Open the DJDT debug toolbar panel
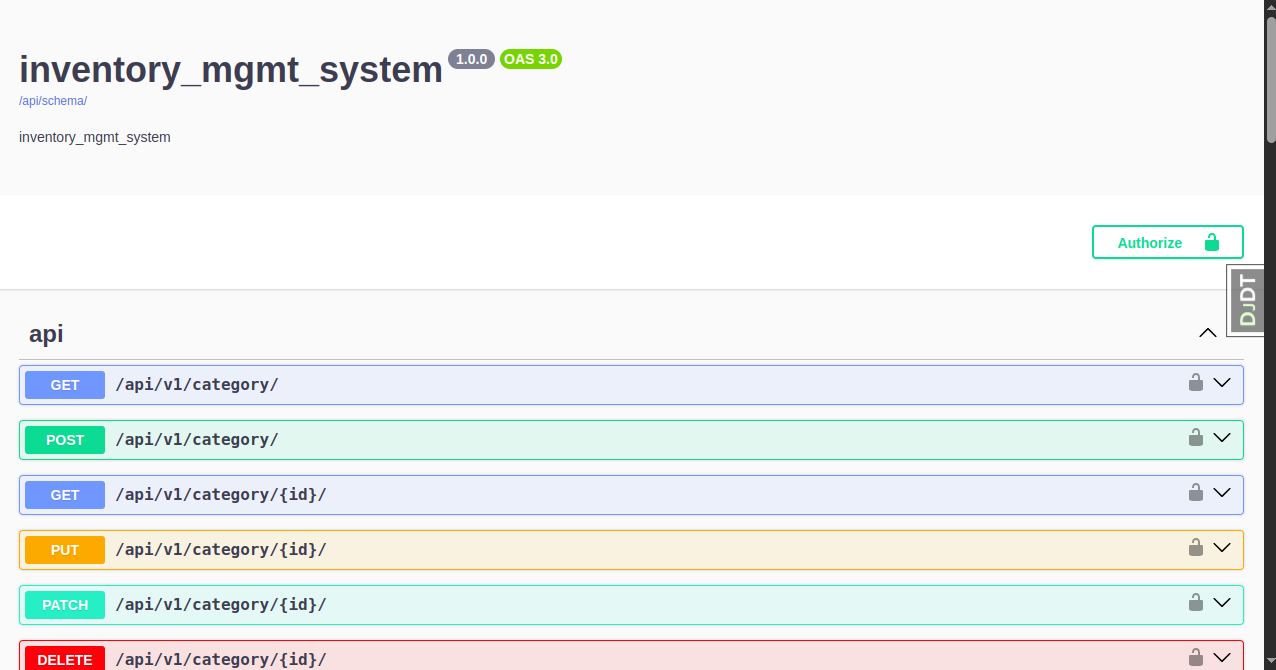The width and height of the screenshot is (1276, 670). 1246,299
